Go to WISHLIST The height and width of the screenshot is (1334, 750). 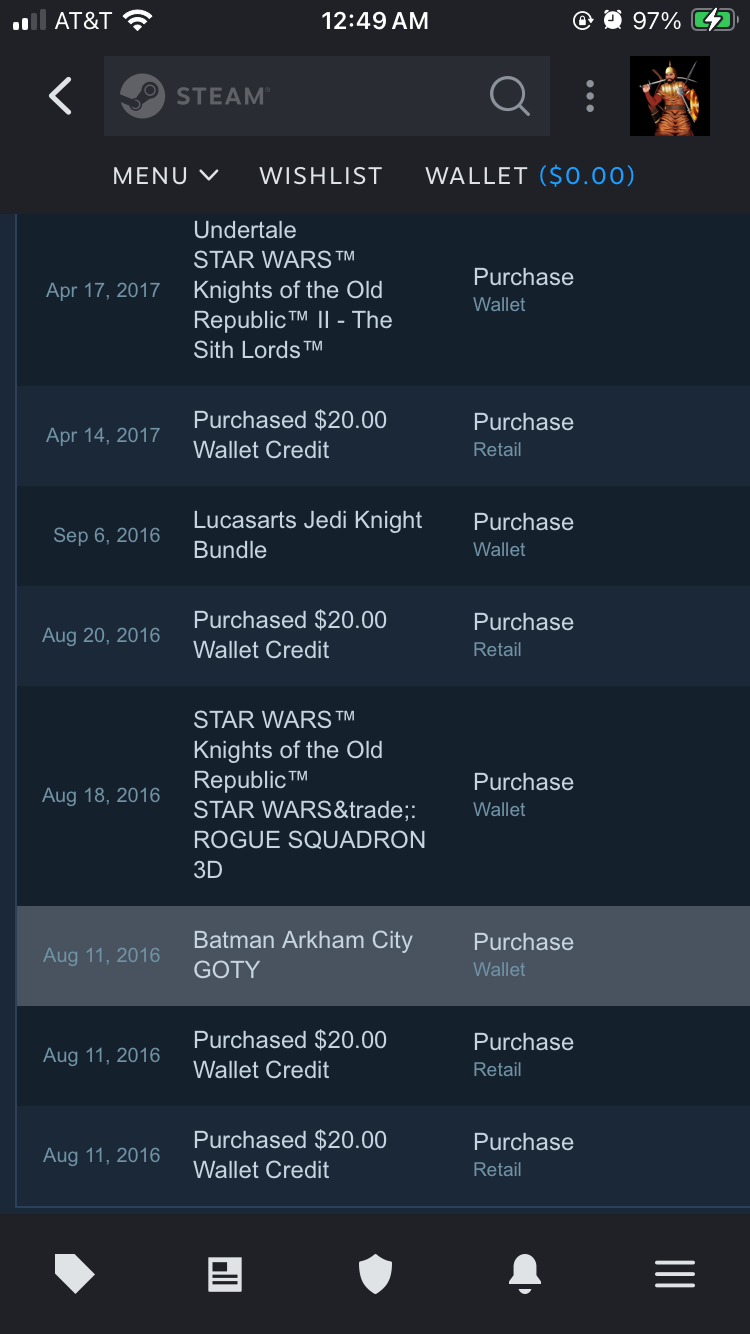pos(321,176)
